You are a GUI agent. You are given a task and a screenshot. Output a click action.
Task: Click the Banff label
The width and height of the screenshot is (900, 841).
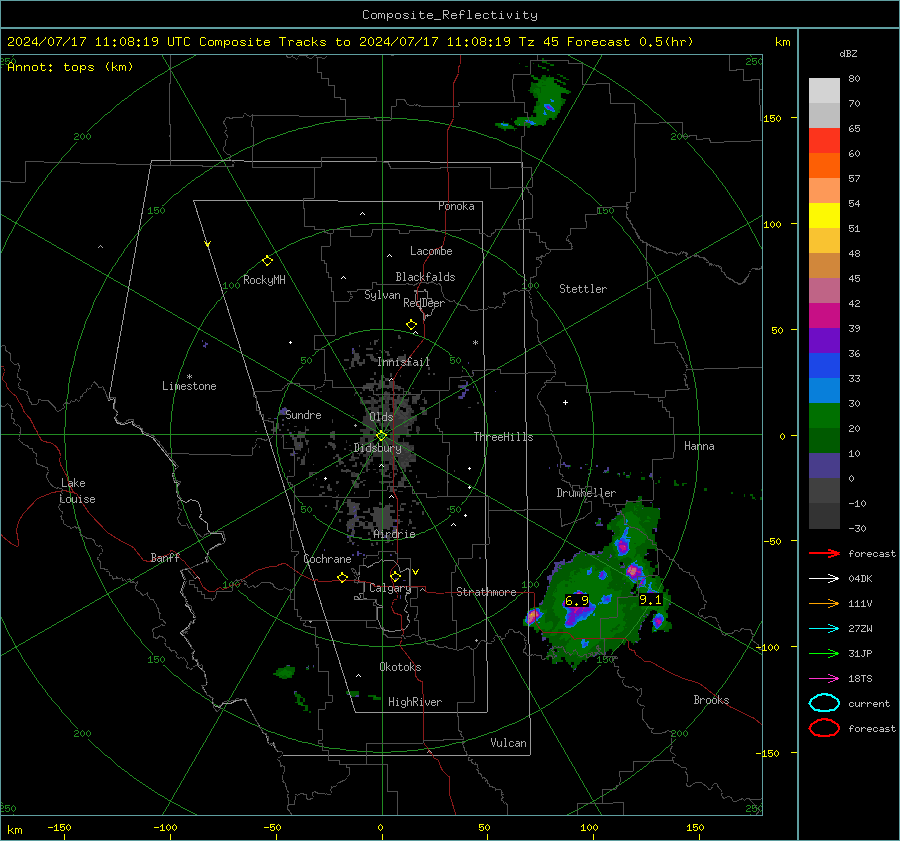165,557
